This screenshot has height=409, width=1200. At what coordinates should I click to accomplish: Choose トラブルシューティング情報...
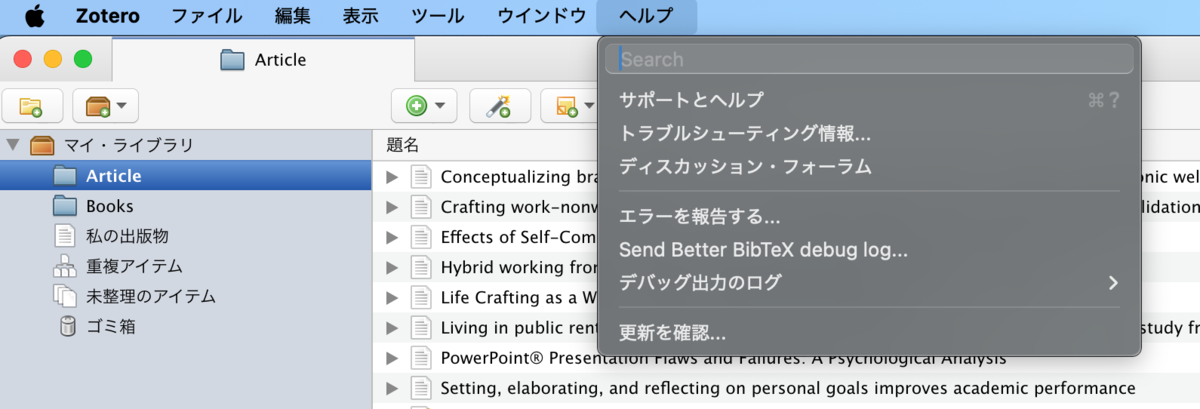coord(869,133)
